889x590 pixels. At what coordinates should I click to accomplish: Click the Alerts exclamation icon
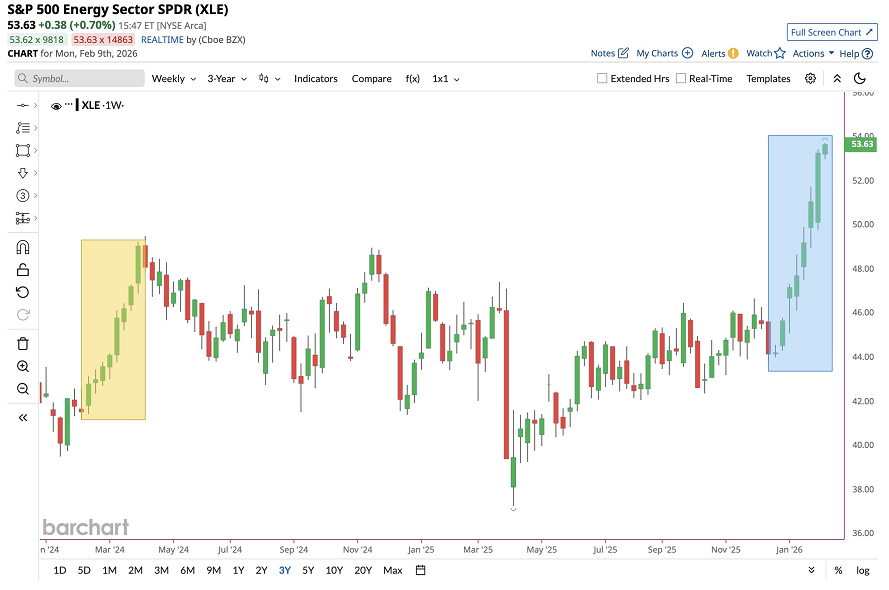pos(733,53)
